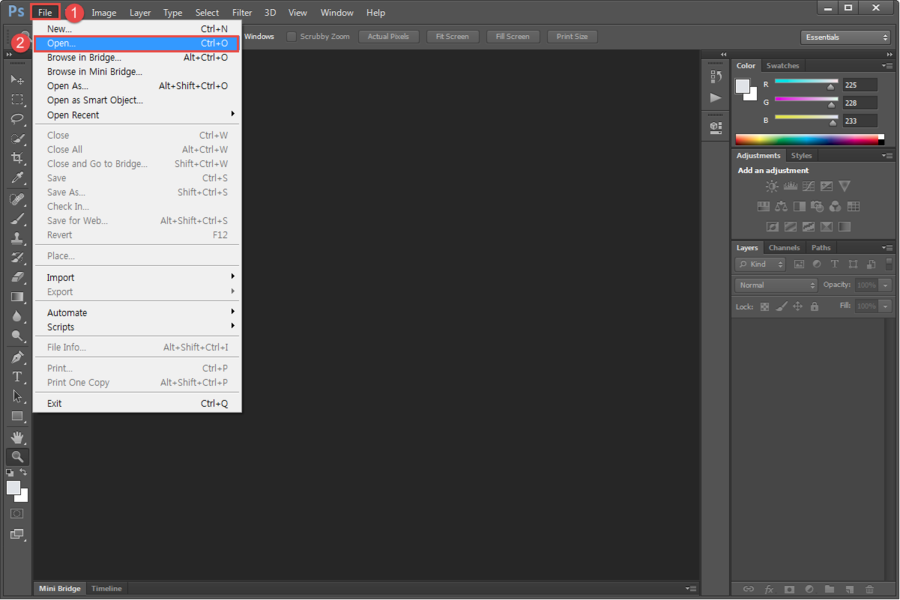Select the Clone Stamp tool
The width and height of the screenshot is (900, 600).
tap(17, 238)
